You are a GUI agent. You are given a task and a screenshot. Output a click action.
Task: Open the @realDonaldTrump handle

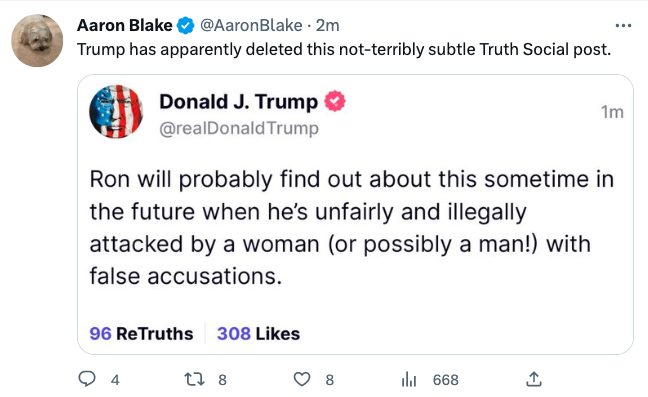239,128
